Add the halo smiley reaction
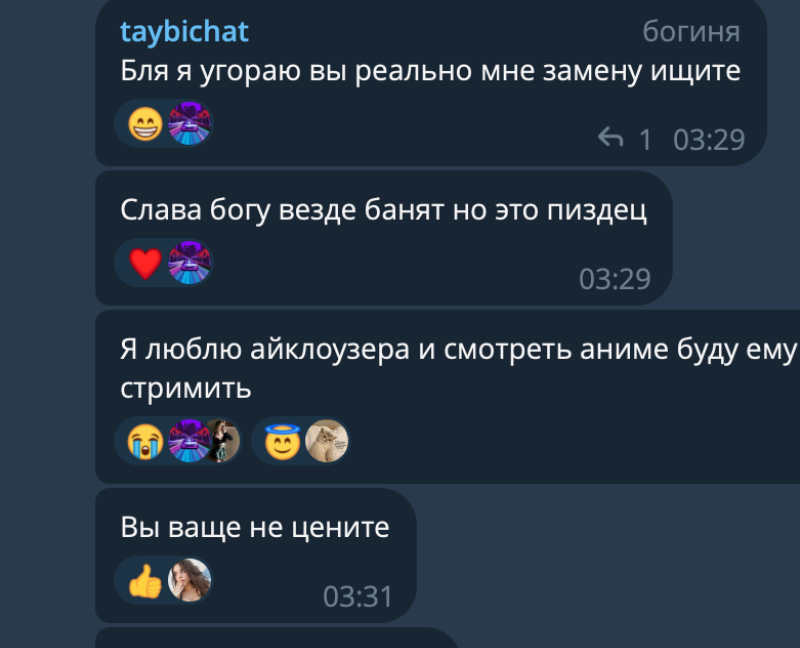 282,441
